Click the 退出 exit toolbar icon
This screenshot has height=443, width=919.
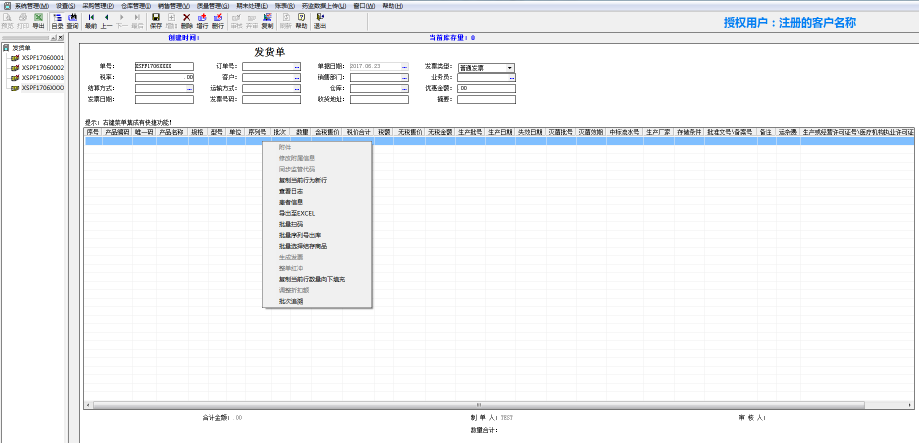pyautogui.click(x=320, y=21)
